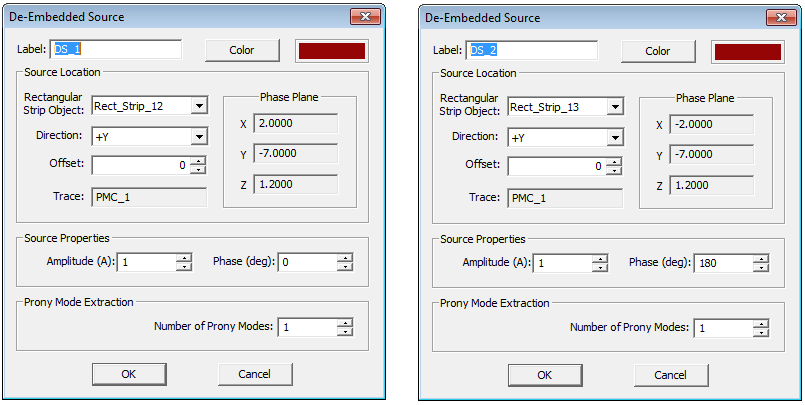Viewport: 805px width, 405px height.
Task: Click Phase Plane X value 2.0000
Action: (296, 124)
